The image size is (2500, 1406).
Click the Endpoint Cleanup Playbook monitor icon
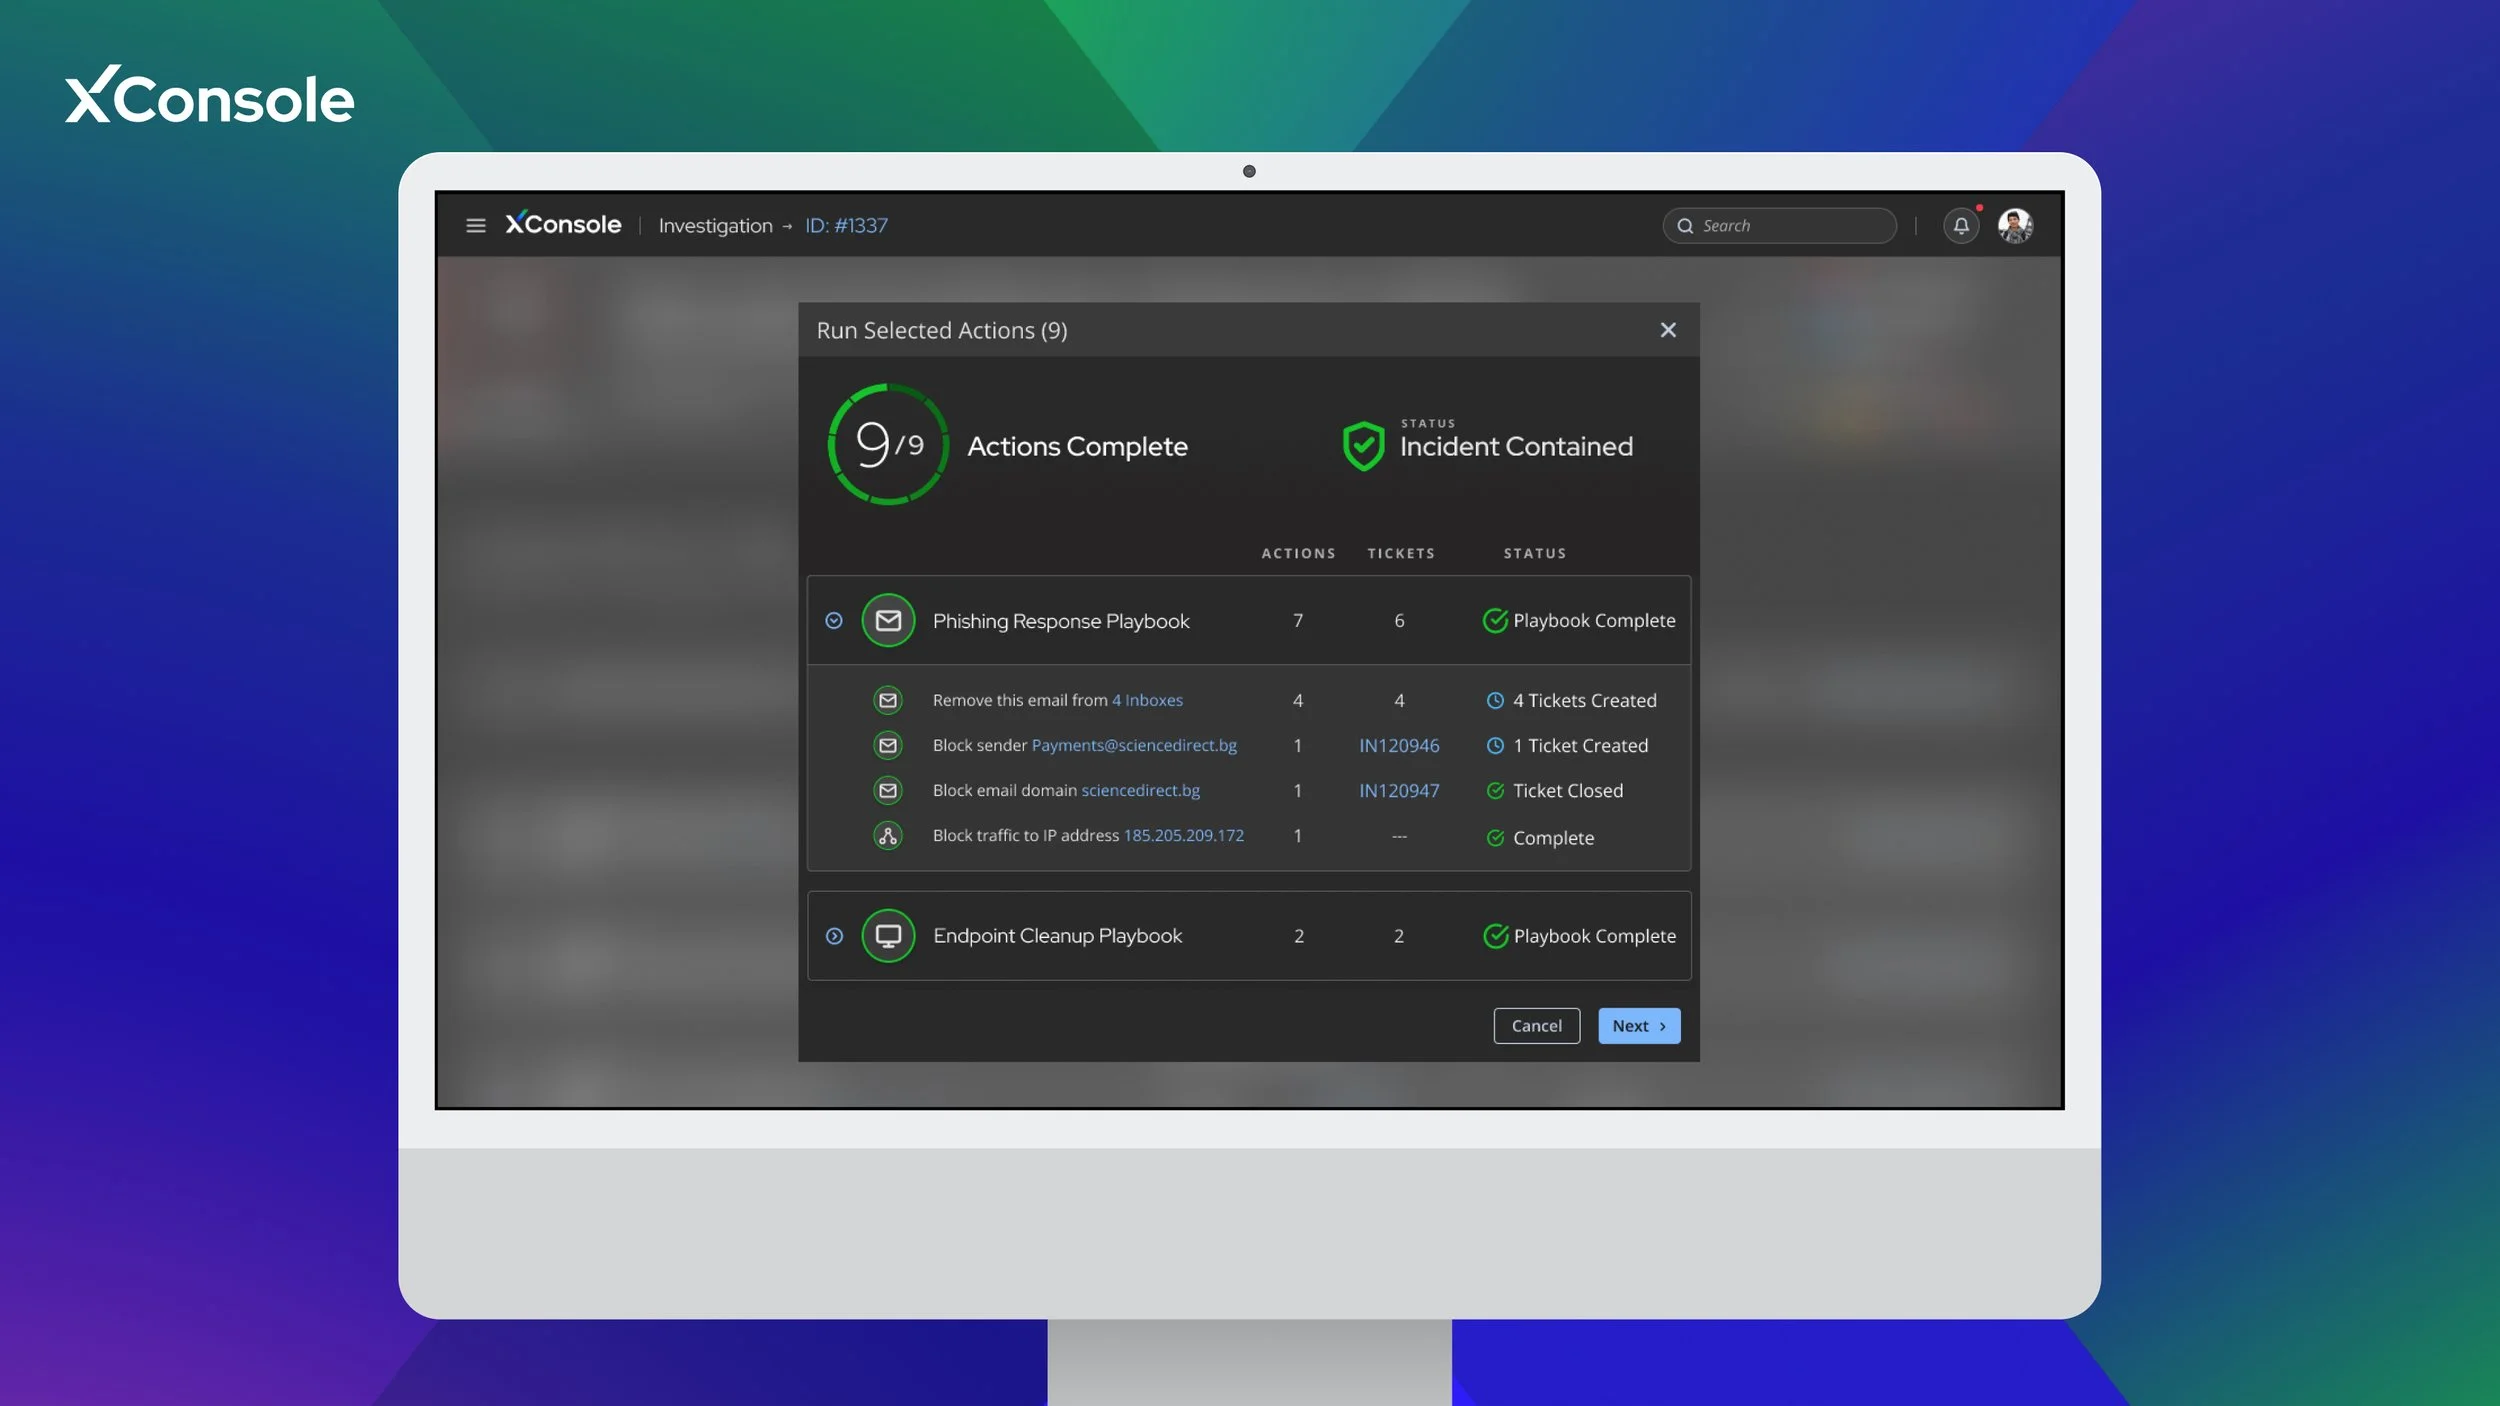tap(888, 936)
